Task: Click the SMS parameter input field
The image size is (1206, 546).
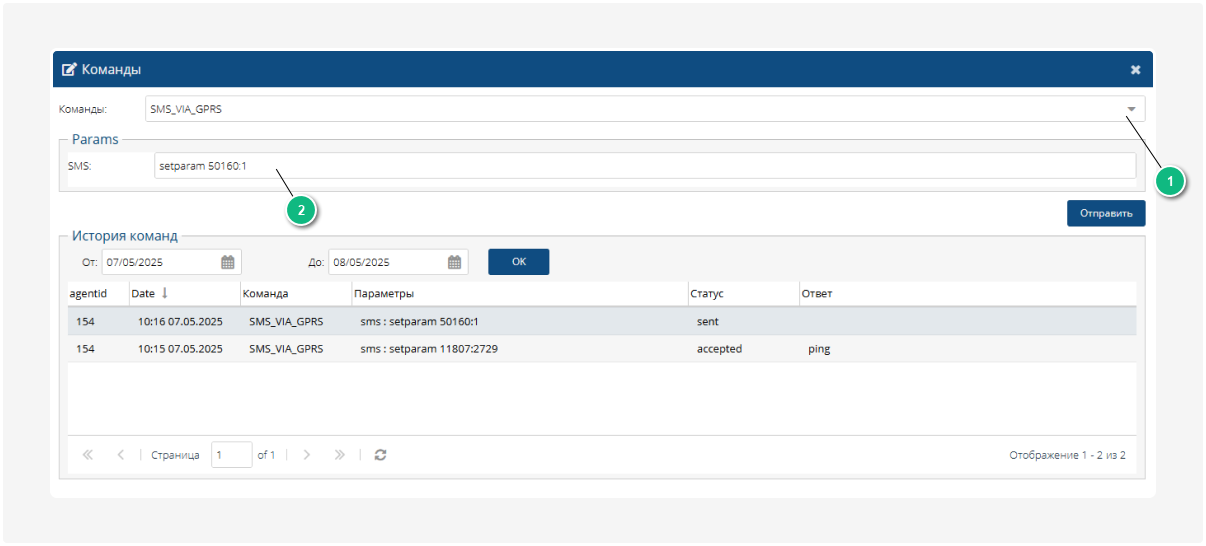Action: pyautogui.click(x=645, y=166)
